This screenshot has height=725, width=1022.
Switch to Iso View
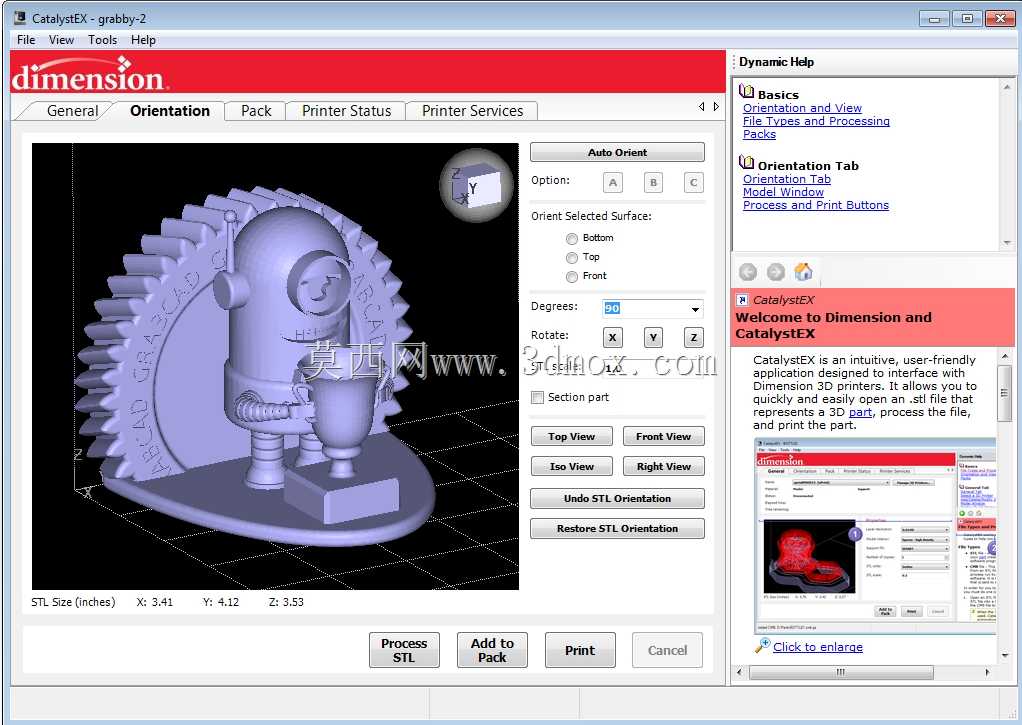click(572, 466)
